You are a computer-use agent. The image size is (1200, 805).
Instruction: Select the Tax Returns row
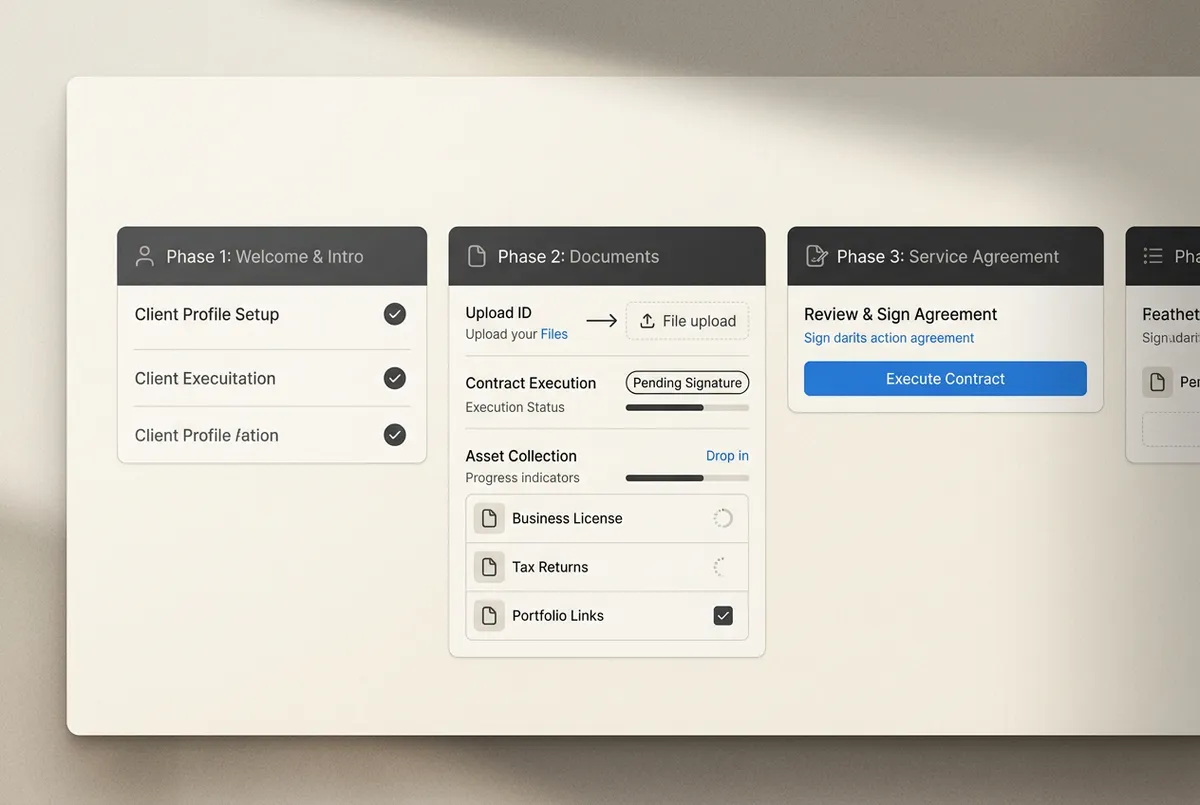[607, 567]
